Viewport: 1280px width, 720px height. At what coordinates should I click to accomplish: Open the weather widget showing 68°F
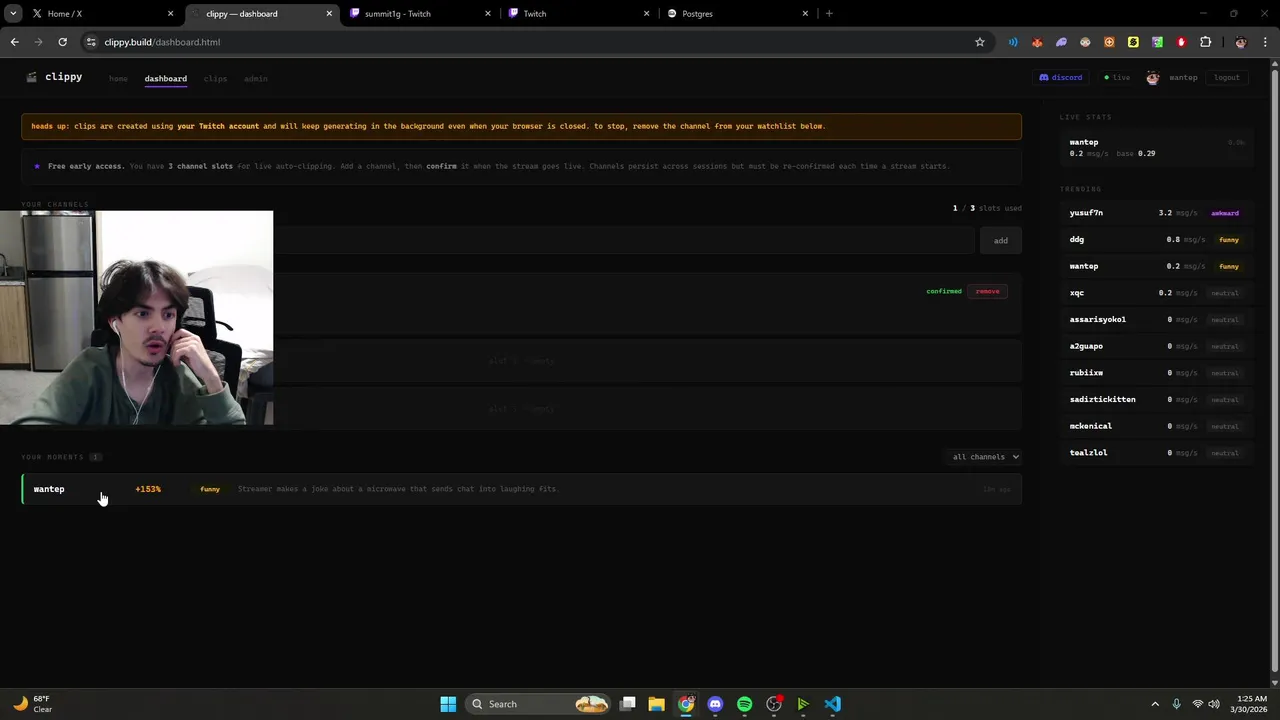tap(32, 704)
